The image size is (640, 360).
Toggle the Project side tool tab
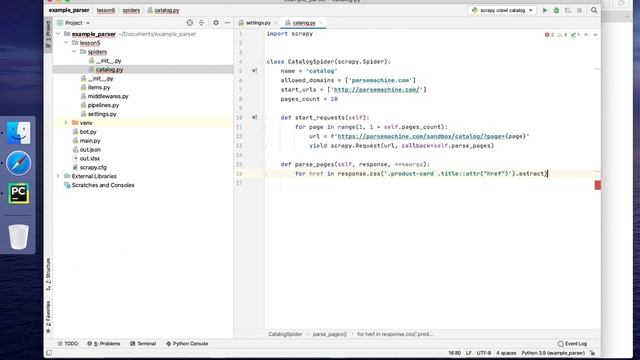[x=48, y=35]
